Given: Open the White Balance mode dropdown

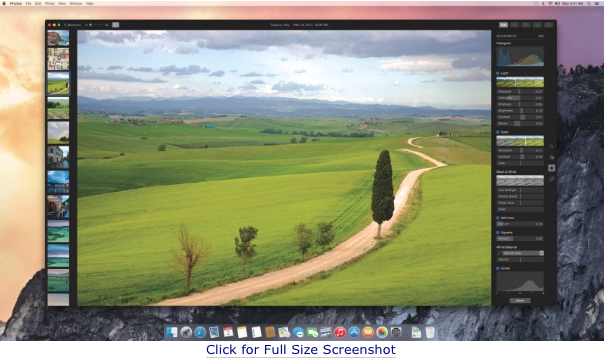Looking at the screenshot, I should [x=523, y=253].
